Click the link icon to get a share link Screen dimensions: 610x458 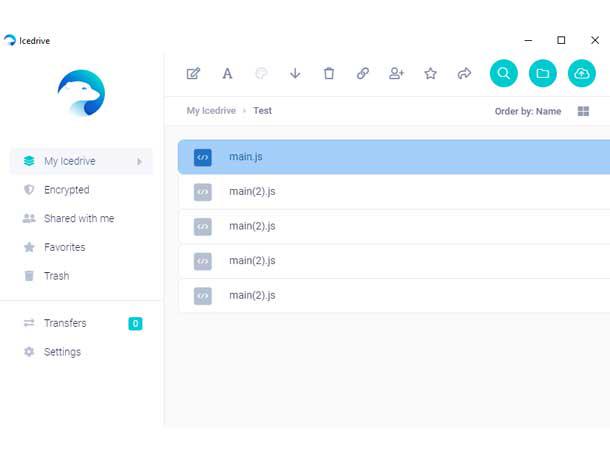pyautogui.click(x=363, y=73)
